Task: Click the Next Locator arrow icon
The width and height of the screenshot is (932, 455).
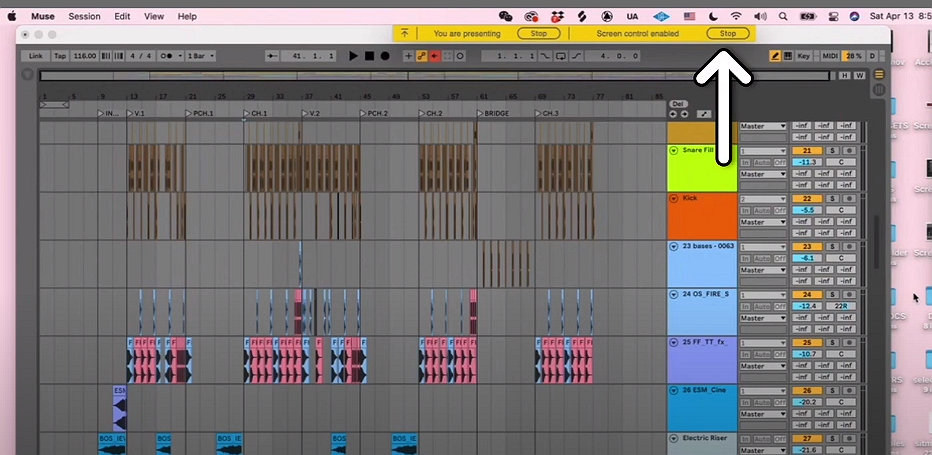Action: click(684, 114)
